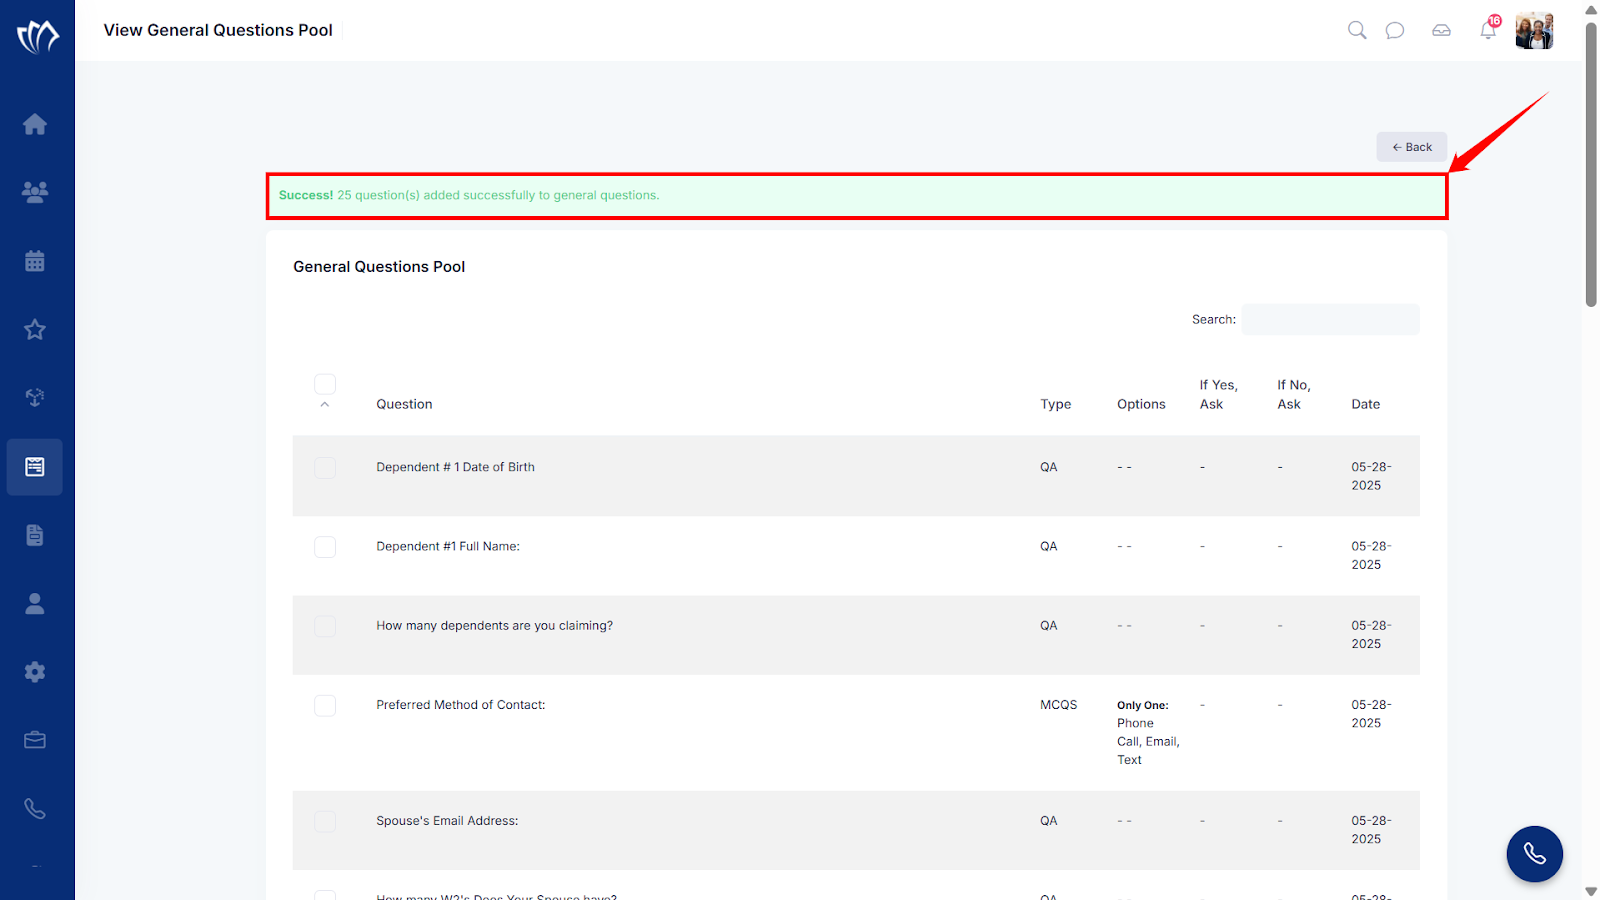
Task: Open the briefcase sidebar icon
Action: (x=35, y=740)
